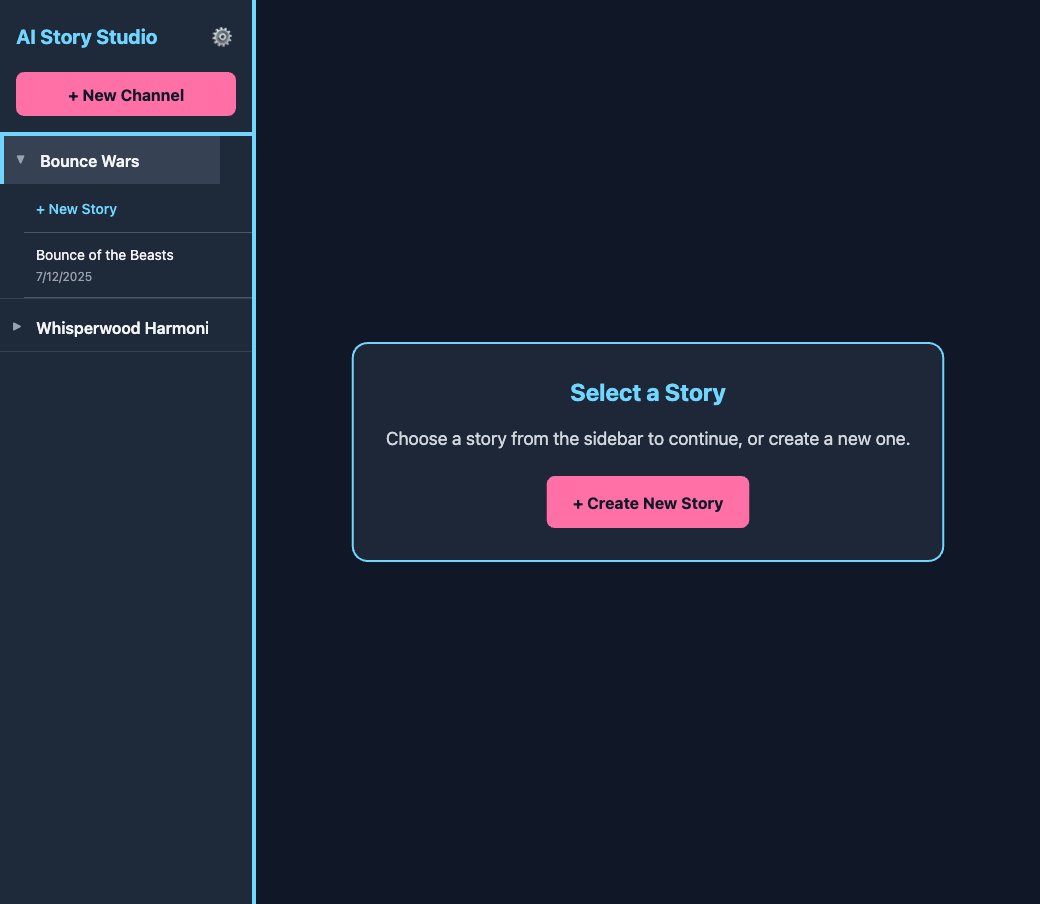Select the Bounce Wars channel name
1040x904 pixels.
pos(90,161)
